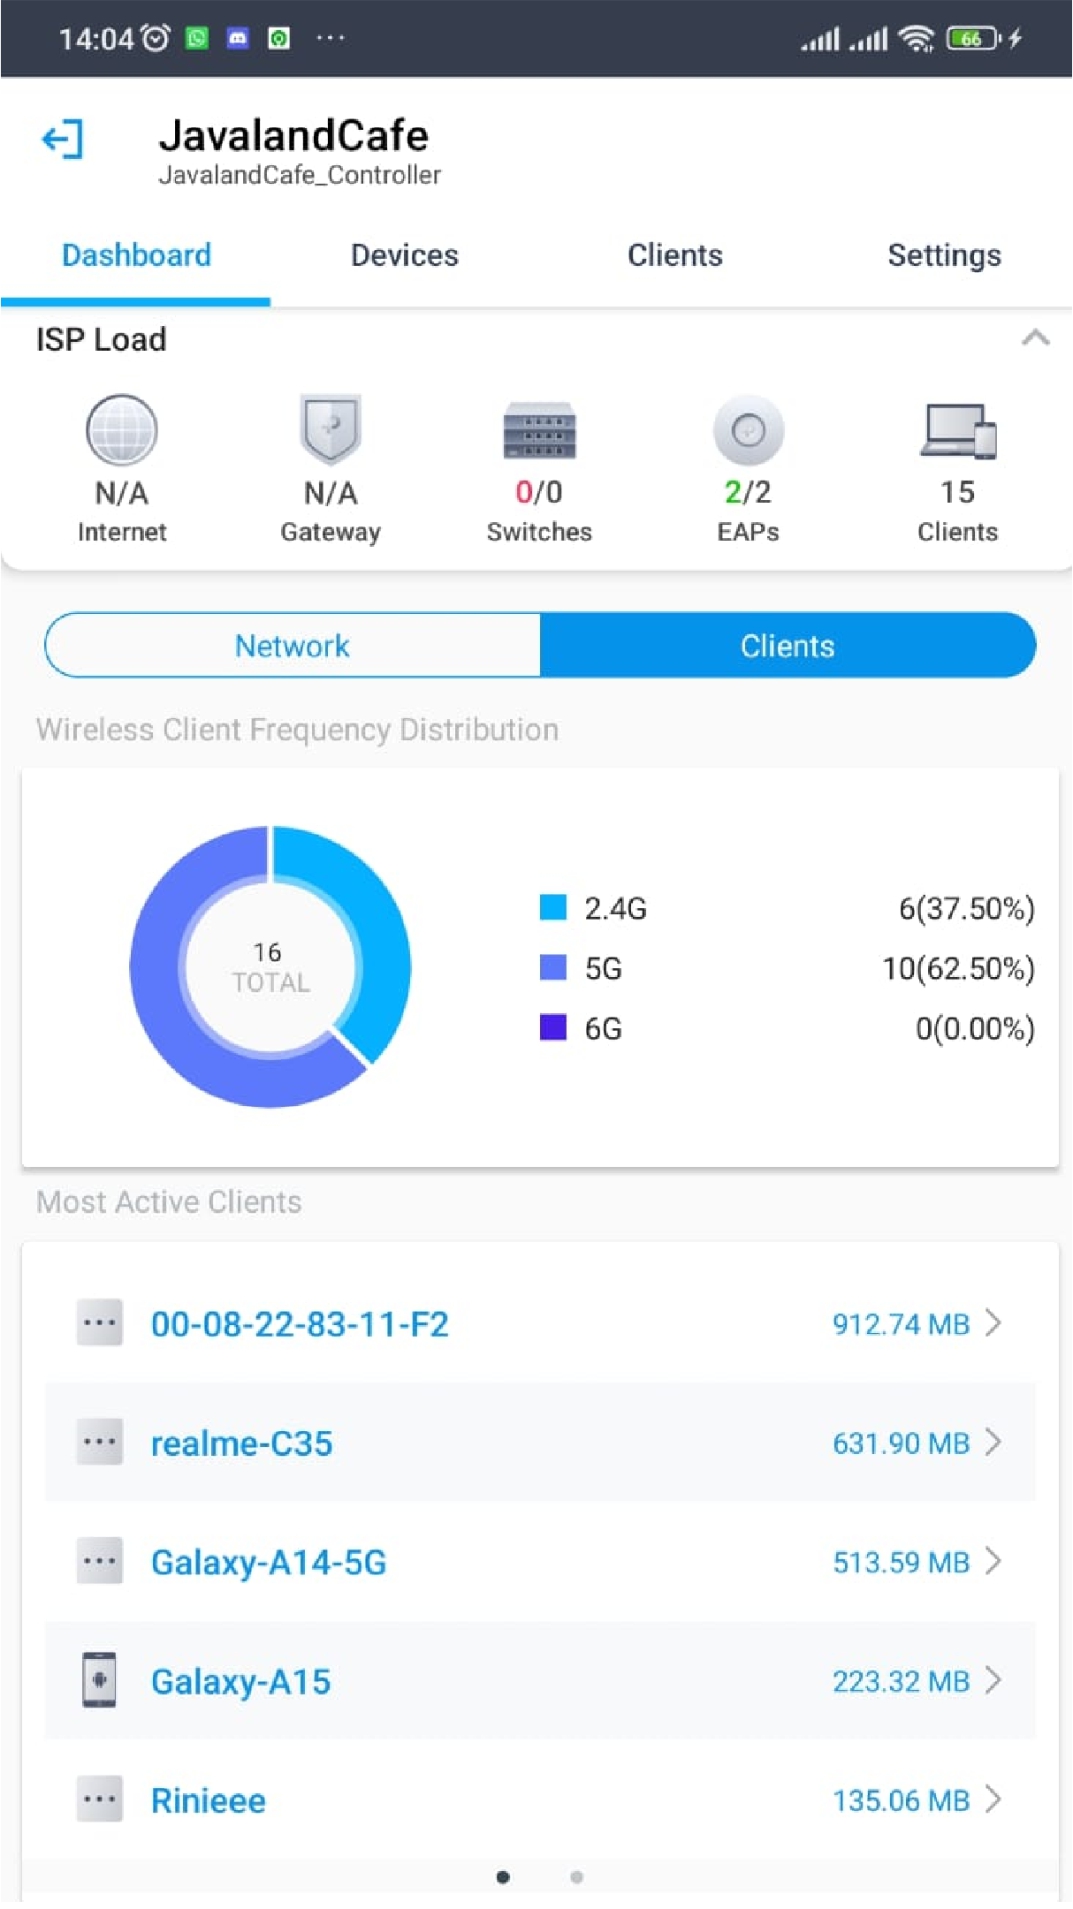Screen dimensions: 1073x1909
Task: Tap the EAPs access point icon
Action: click(748, 431)
